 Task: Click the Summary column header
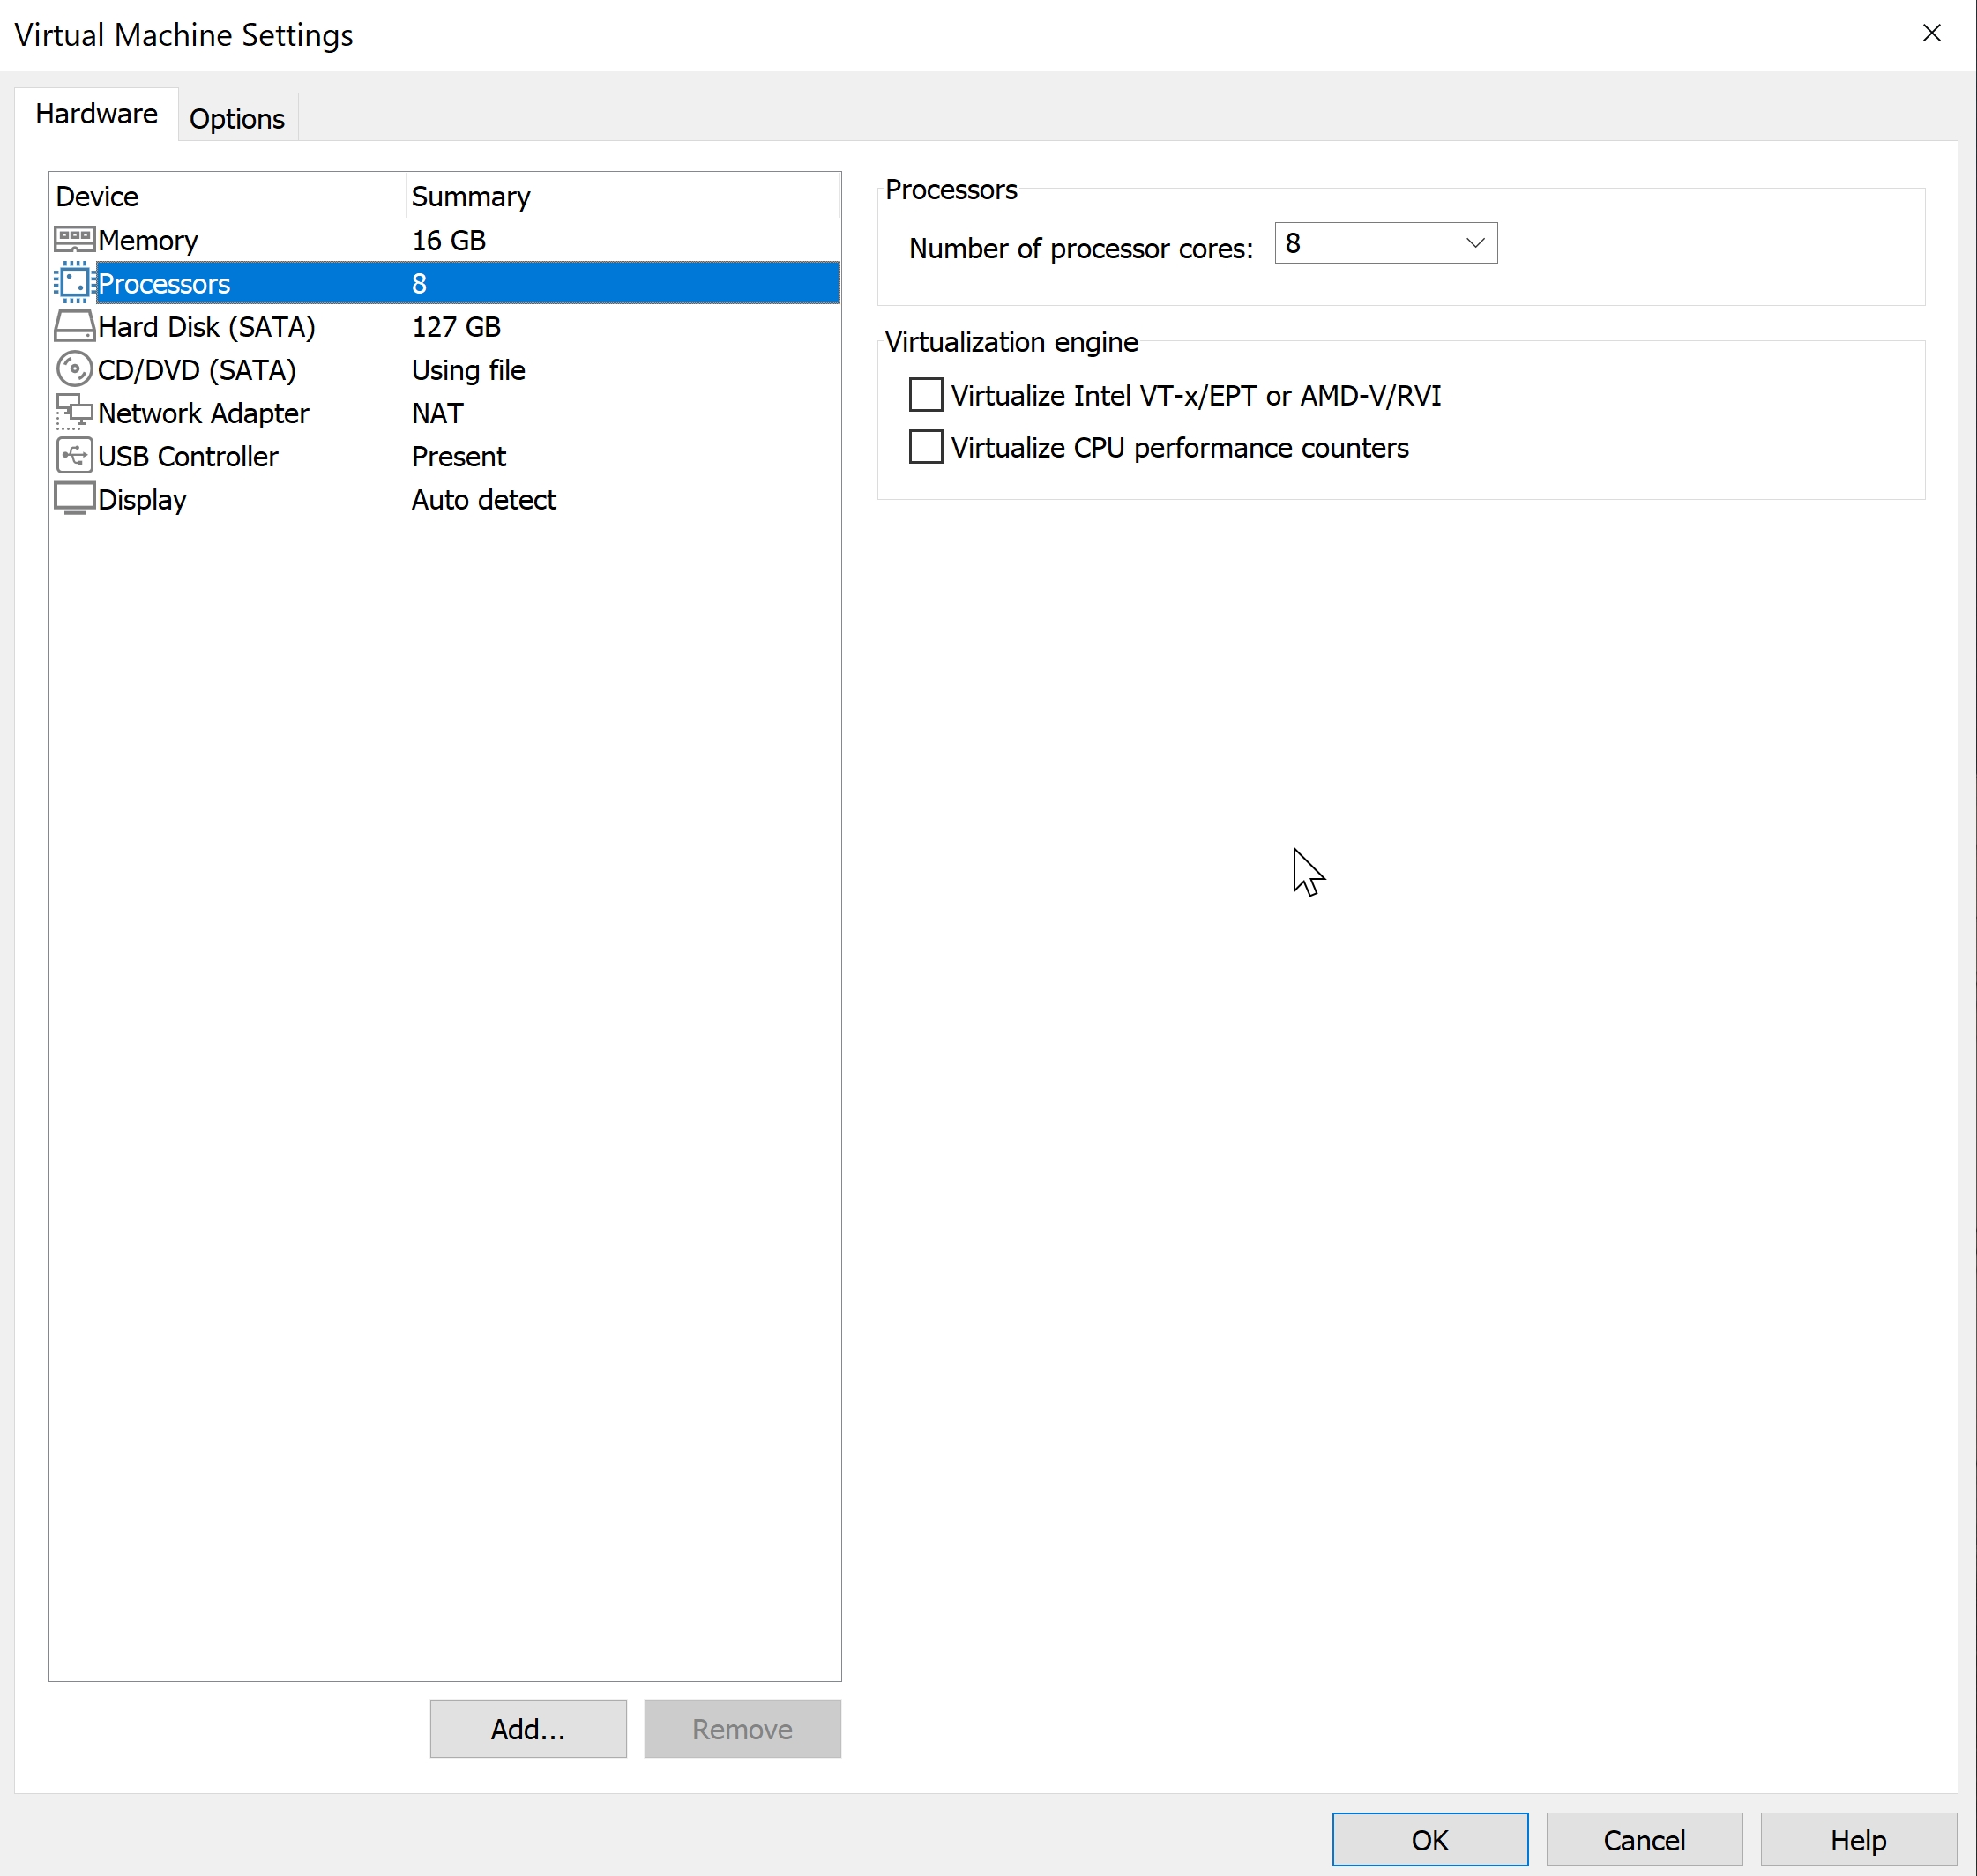point(470,197)
